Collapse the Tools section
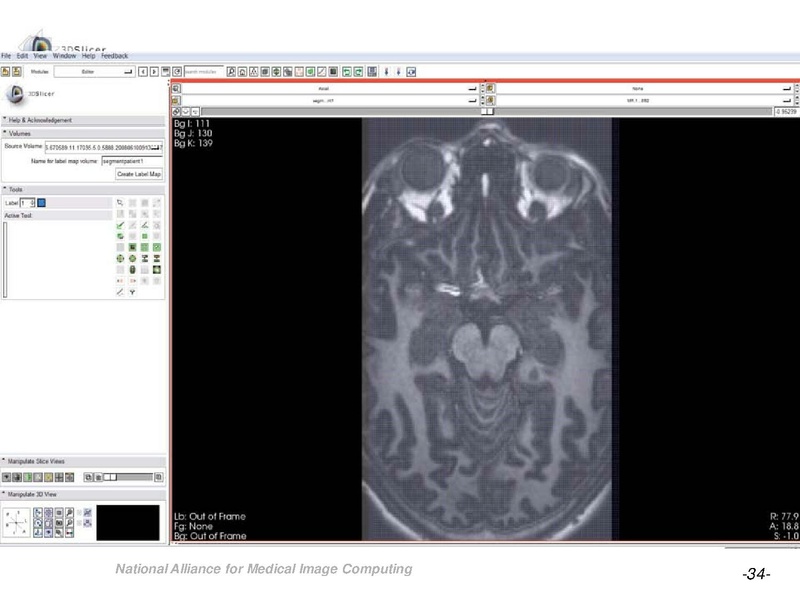 click(83, 190)
